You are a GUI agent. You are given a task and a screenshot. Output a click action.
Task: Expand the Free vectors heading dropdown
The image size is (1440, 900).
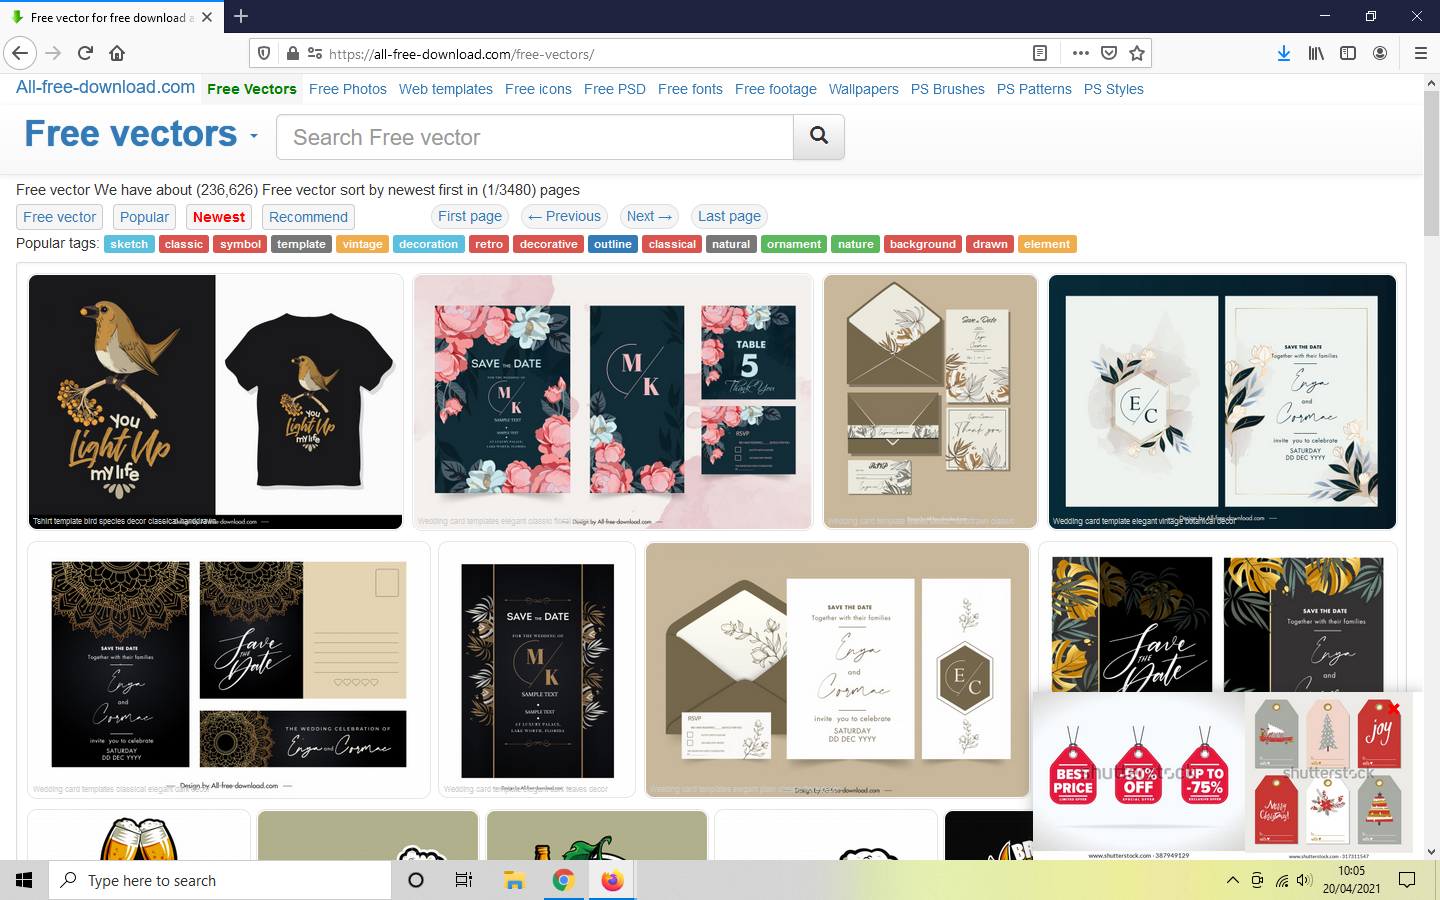[x=253, y=136]
